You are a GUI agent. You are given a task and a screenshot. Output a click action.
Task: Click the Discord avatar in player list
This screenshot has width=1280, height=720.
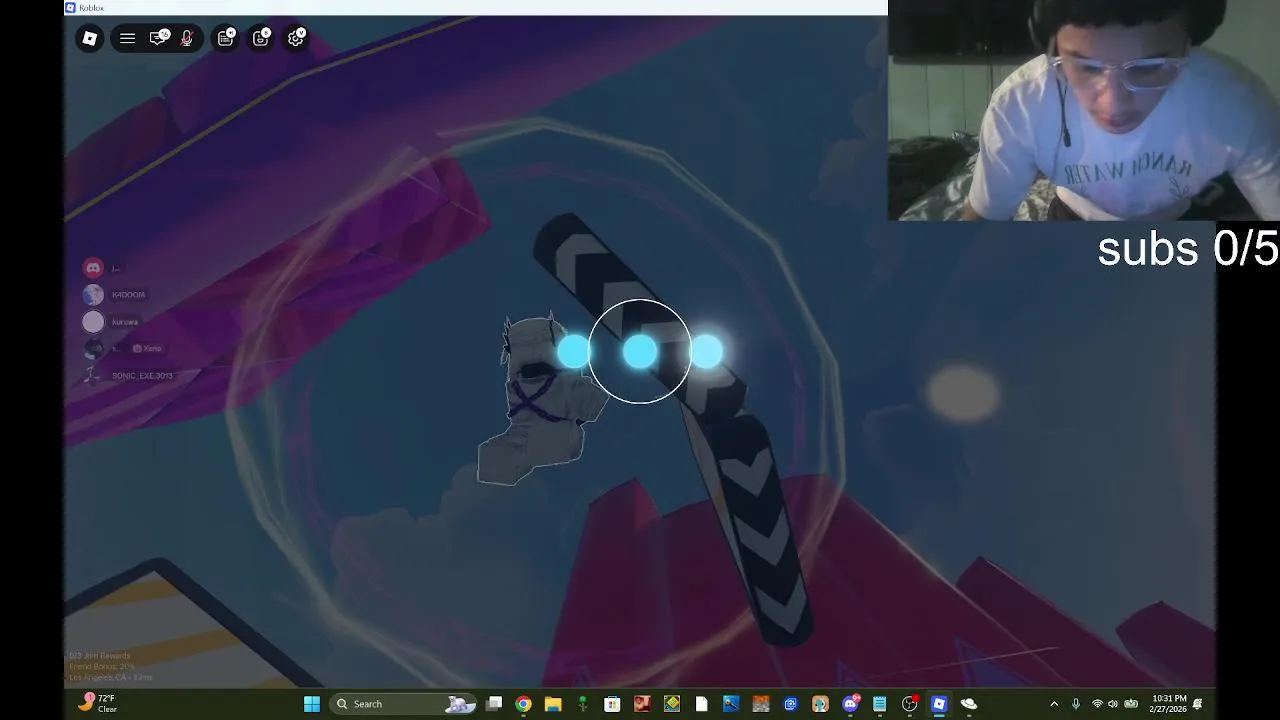[93, 268]
